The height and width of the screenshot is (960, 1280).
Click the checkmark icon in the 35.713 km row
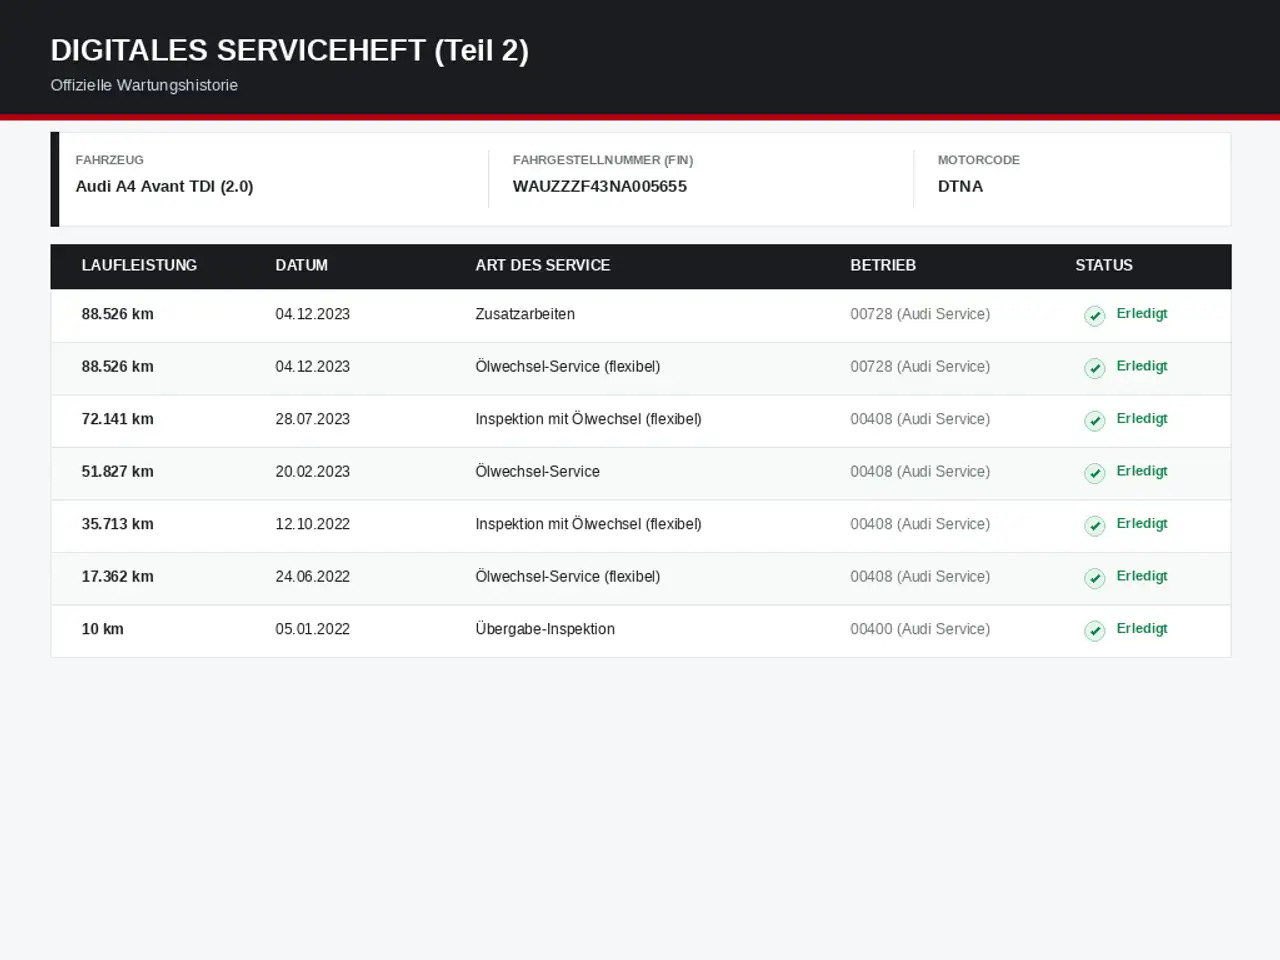click(1095, 526)
